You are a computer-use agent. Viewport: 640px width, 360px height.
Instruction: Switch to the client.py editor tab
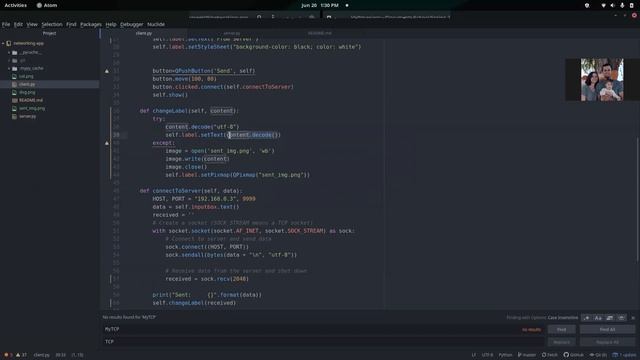[144, 33]
